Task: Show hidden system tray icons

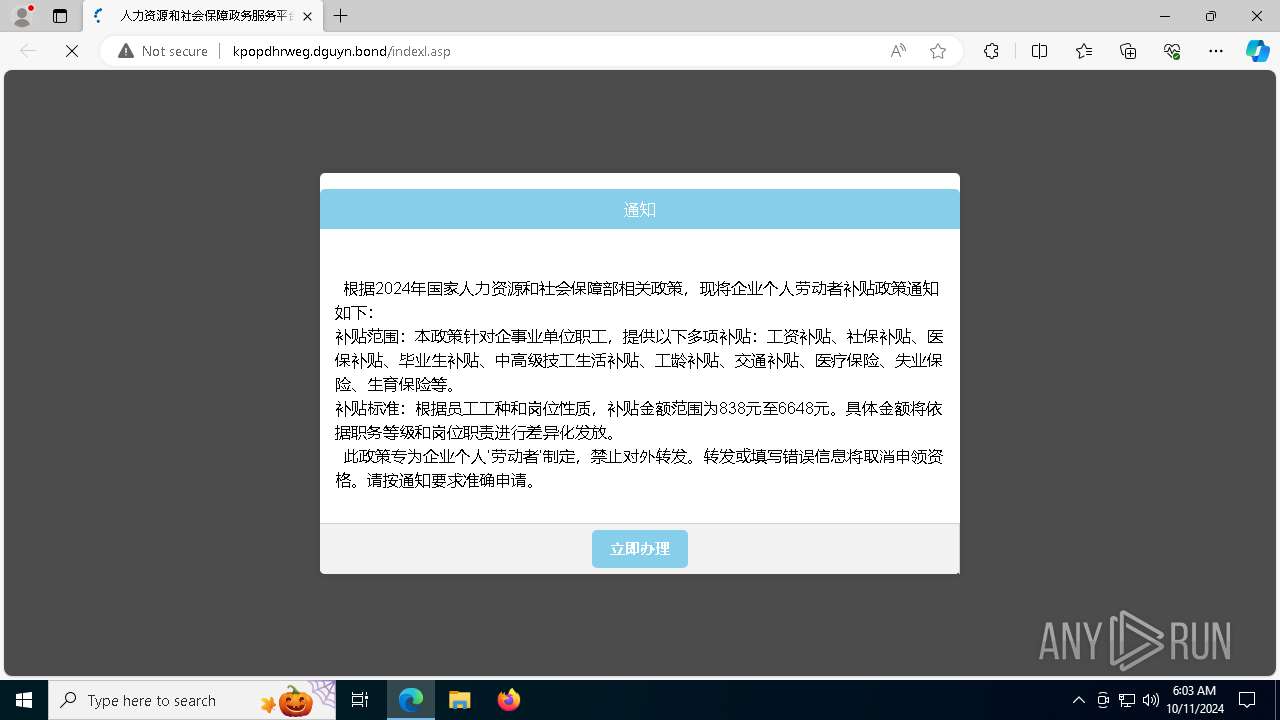Action: [x=1078, y=700]
